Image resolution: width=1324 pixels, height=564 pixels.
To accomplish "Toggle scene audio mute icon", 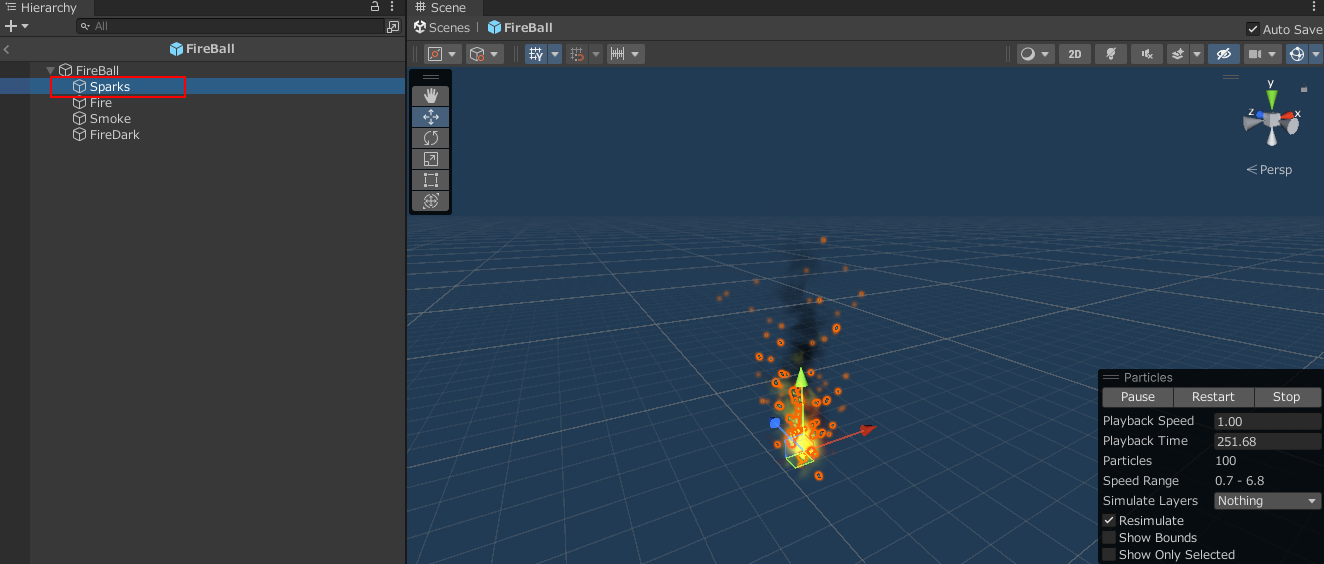I will [x=1147, y=54].
